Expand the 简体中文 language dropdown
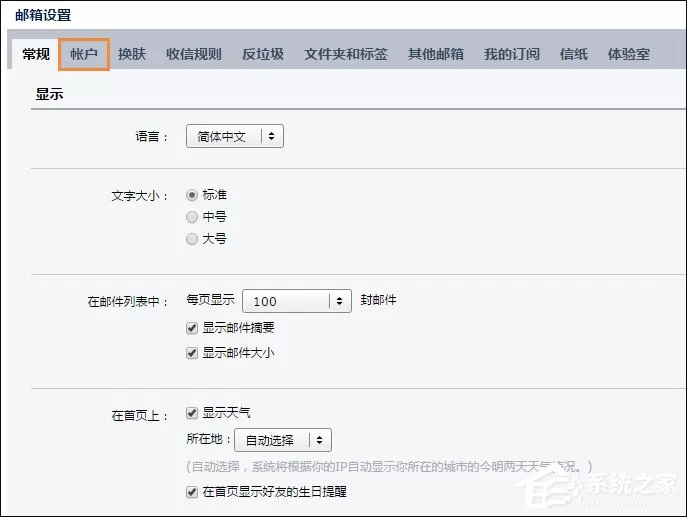Viewport: 687px width, 517px height. point(235,136)
